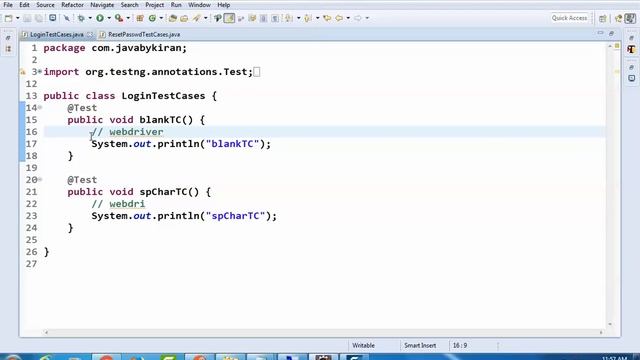Image resolution: width=640 pixels, height=360 pixels.
Task: Open the File menu
Action: (8, 5)
